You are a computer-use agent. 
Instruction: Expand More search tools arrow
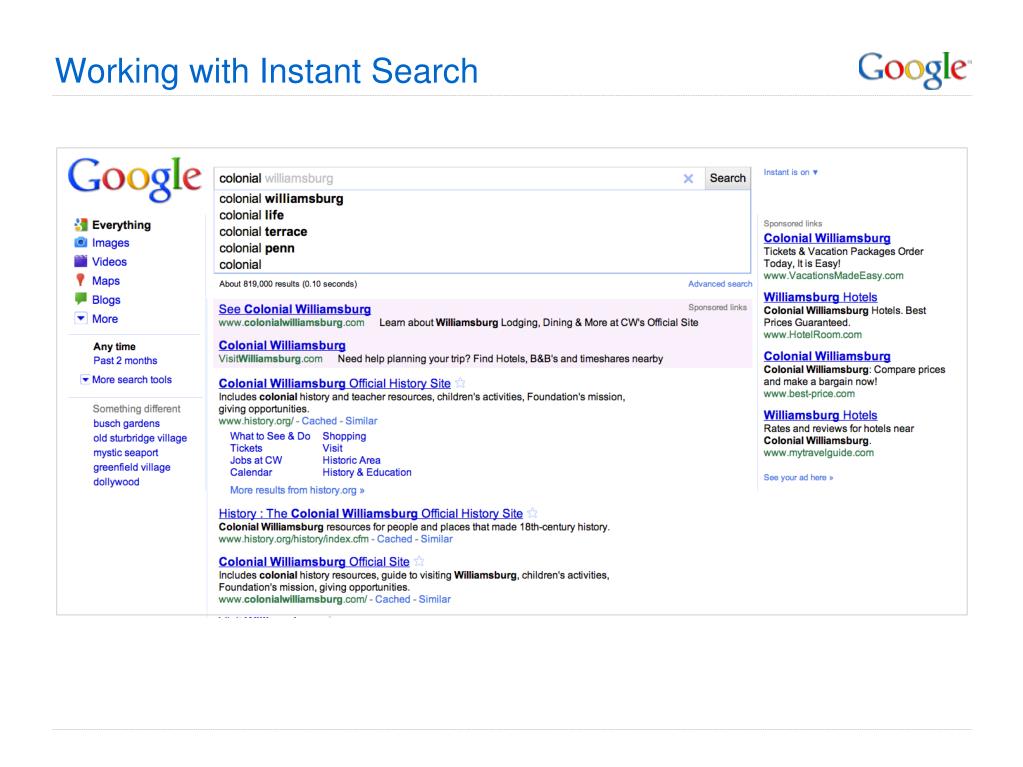tap(85, 380)
